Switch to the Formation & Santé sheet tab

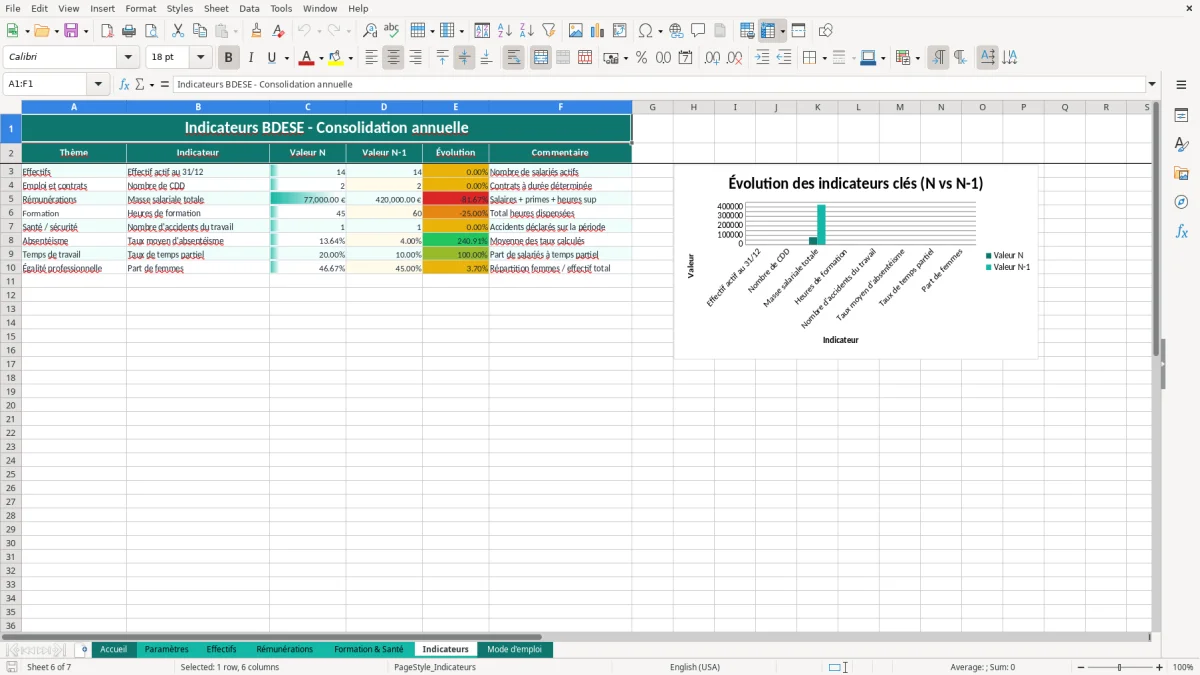[x=368, y=649]
